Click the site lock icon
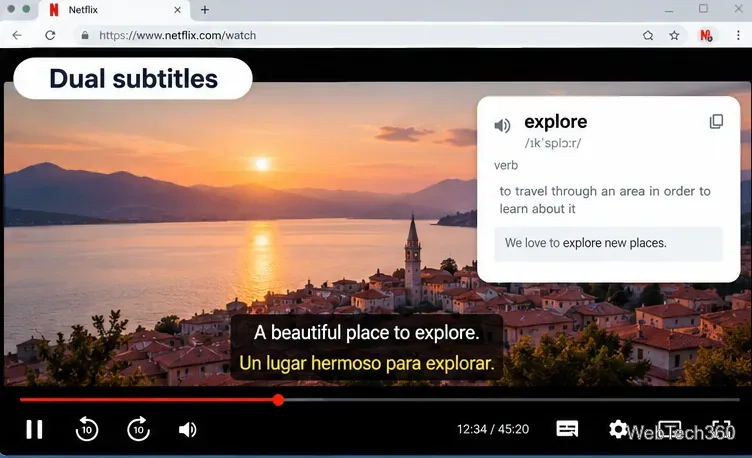Screen dimensions: 752x458 85,35
